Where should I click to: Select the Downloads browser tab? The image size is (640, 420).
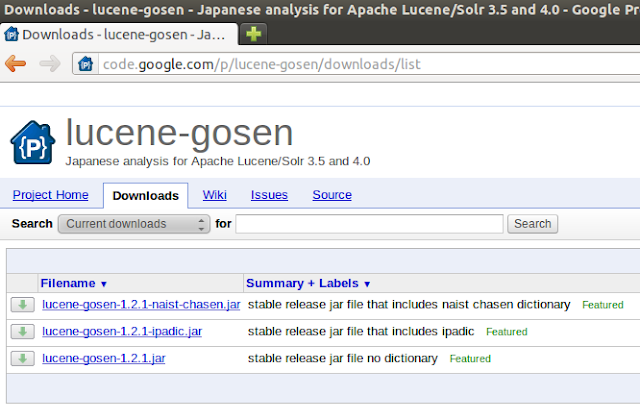click(118, 34)
